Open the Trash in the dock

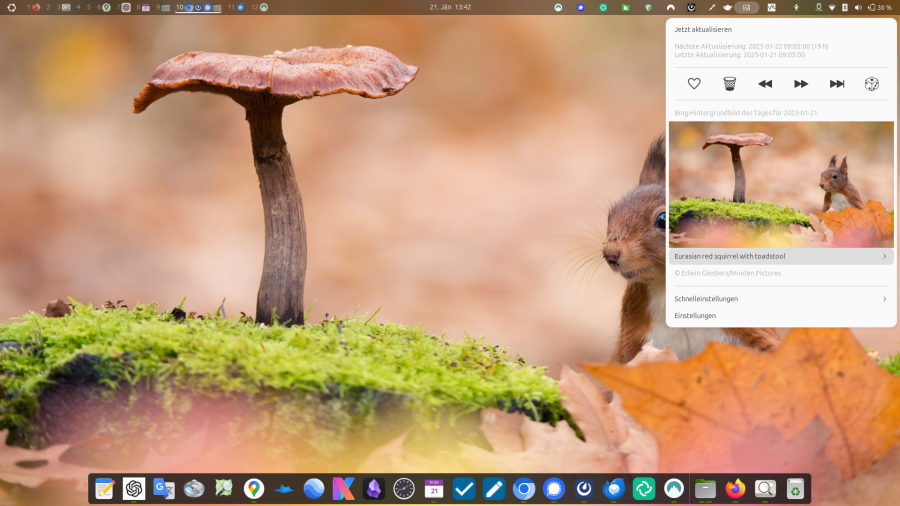(795, 489)
